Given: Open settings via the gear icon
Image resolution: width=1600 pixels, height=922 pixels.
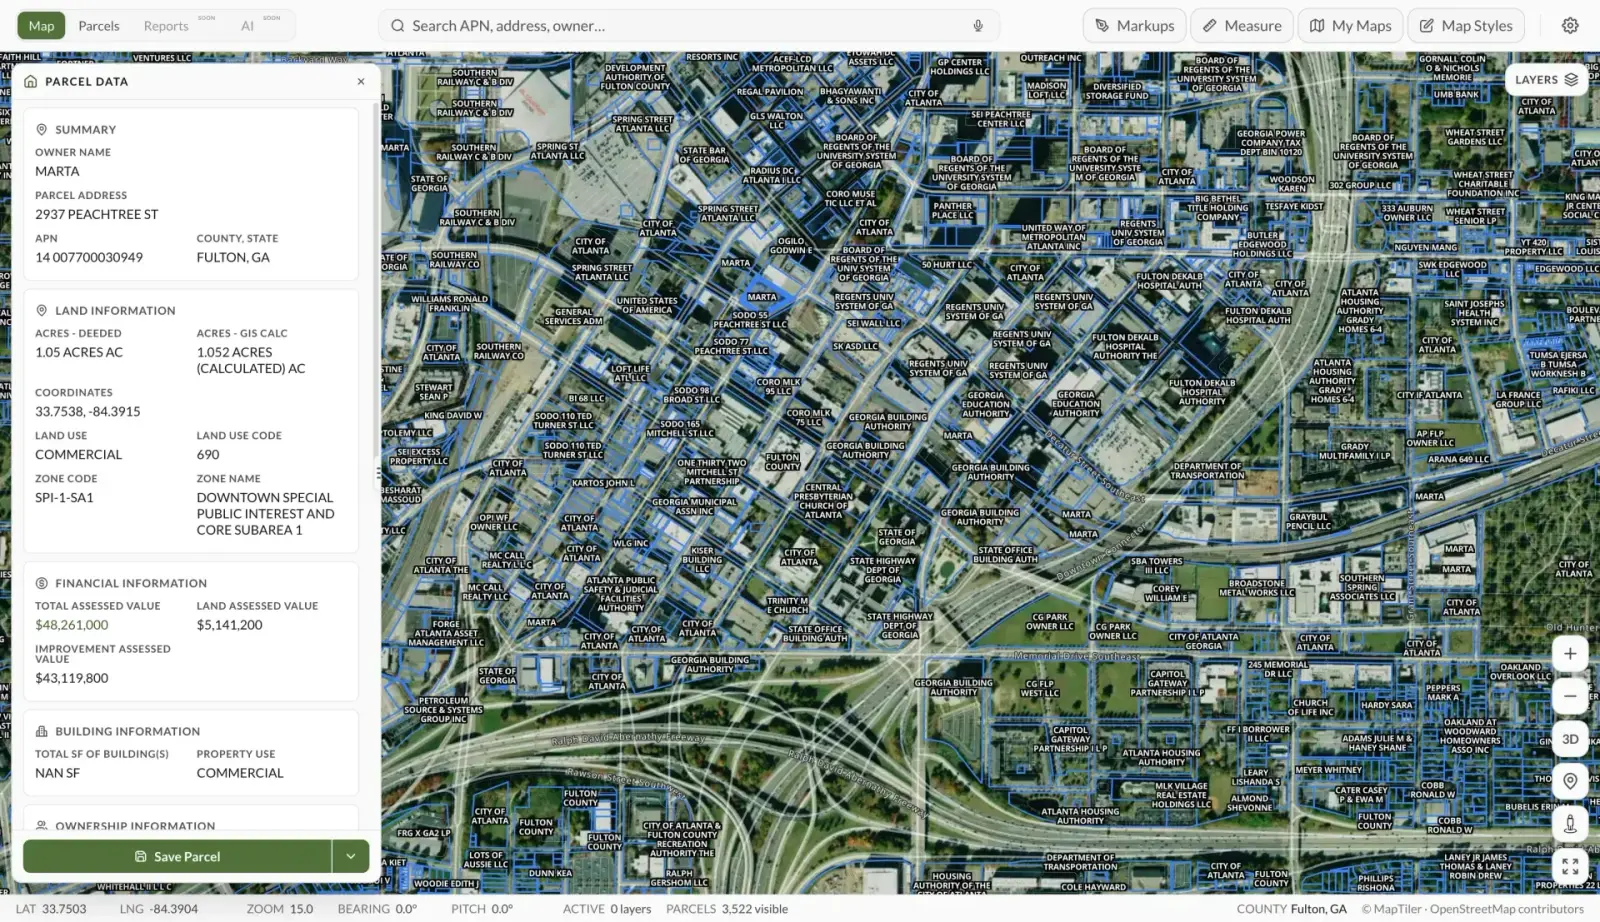Looking at the screenshot, I should (1570, 26).
